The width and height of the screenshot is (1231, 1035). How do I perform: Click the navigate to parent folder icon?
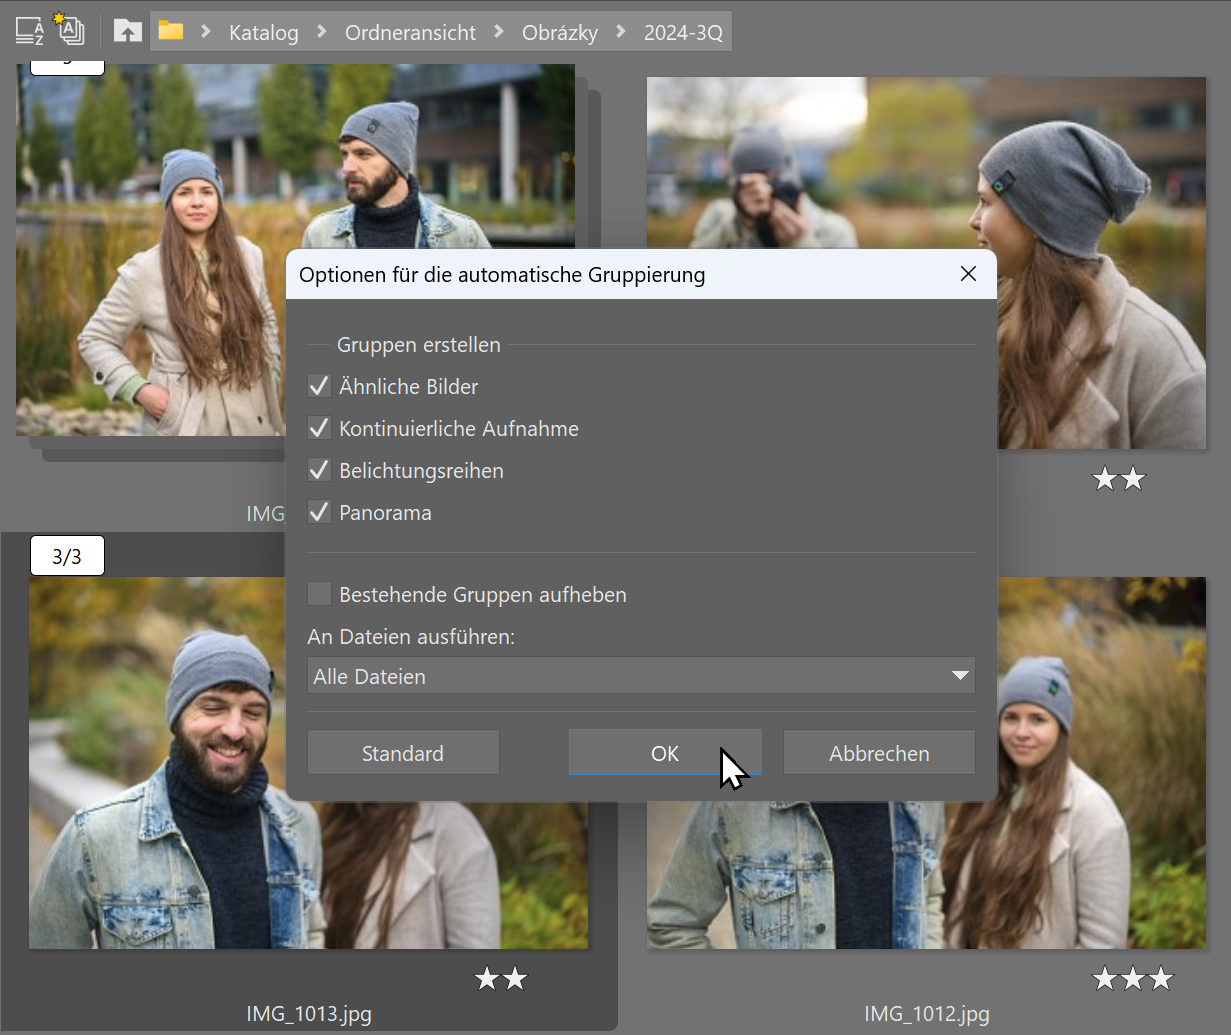pyautogui.click(x=127, y=31)
